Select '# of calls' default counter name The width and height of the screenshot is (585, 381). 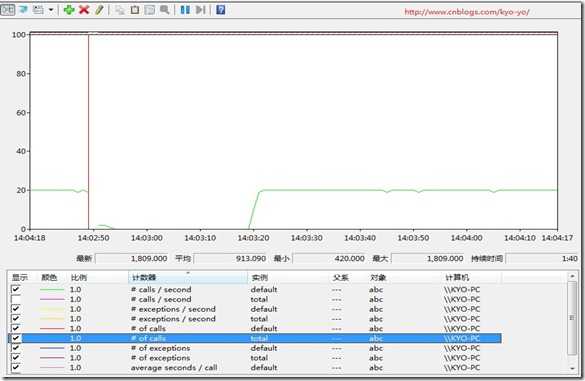coord(148,328)
